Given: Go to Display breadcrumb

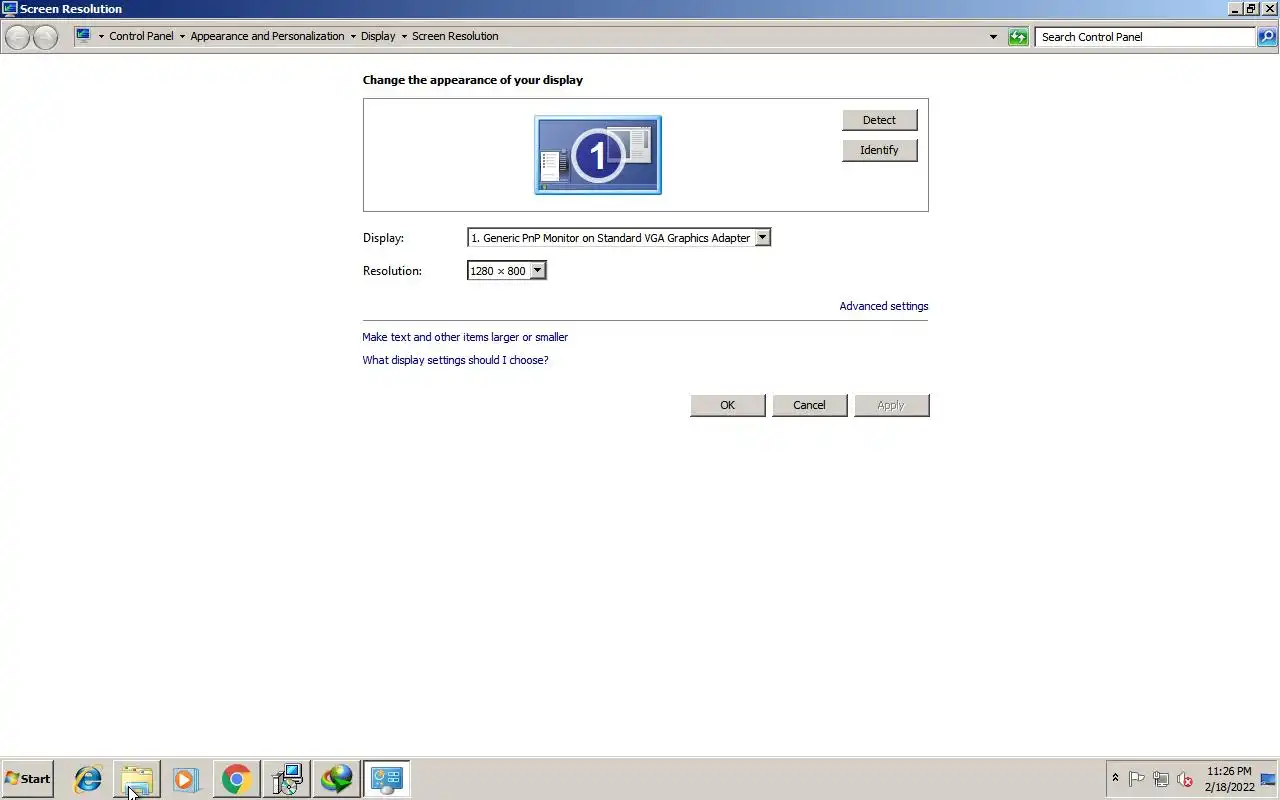Looking at the screenshot, I should (x=378, y=36).
